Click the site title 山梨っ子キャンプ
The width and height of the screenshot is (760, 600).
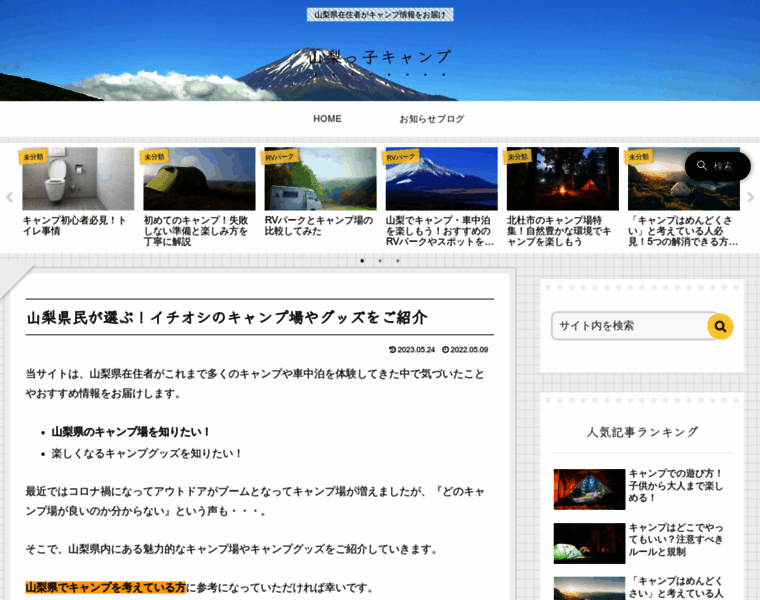(x=380, y=57)
